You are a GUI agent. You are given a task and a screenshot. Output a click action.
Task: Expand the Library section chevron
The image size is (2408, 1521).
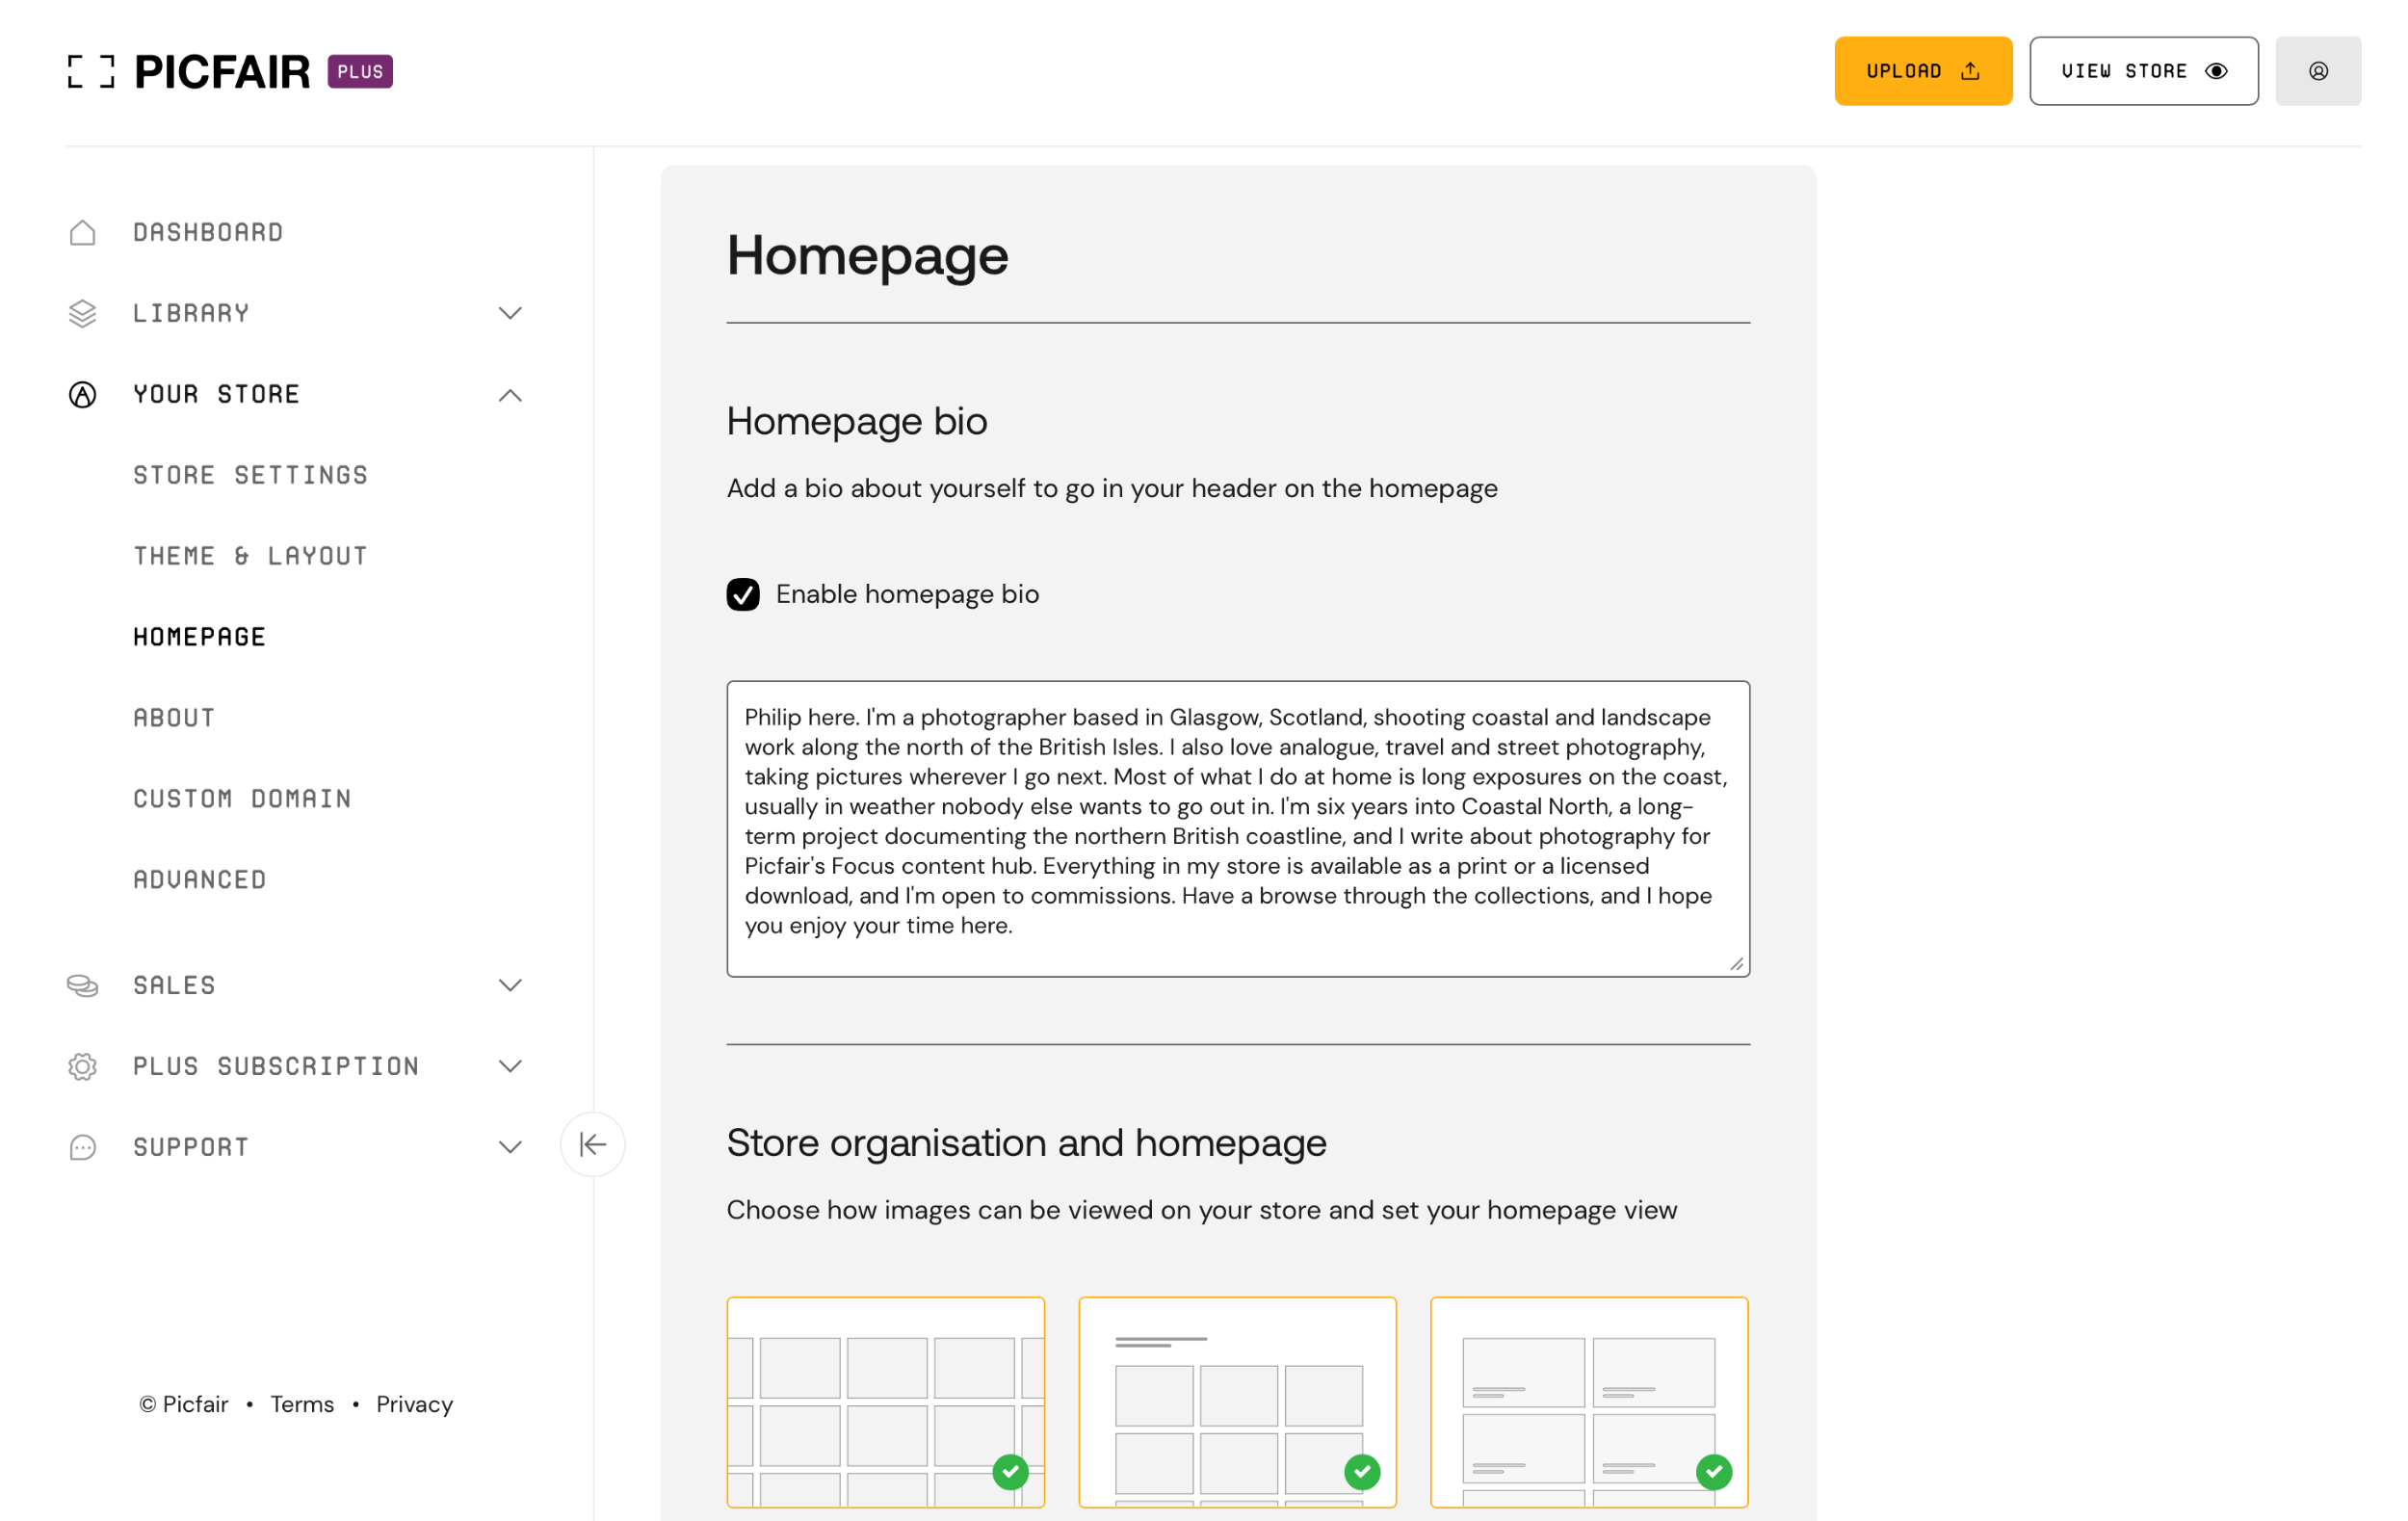coord(510,313)
